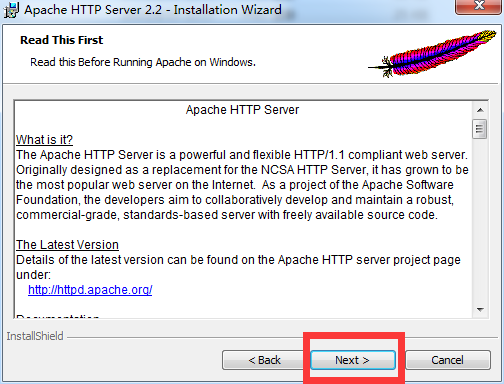Click the scrollbar up arrow
504x384 pixels.
(x=480, y=110)
